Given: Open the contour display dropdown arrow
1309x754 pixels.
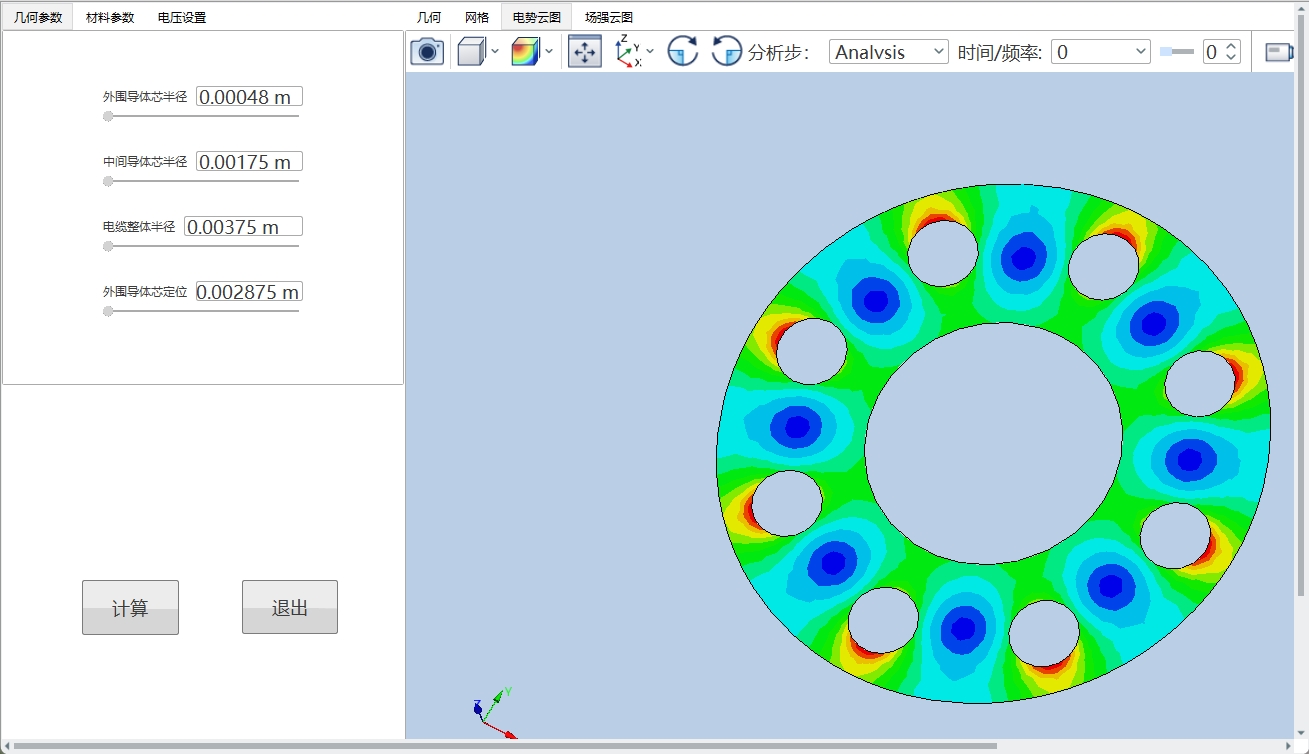Looking at the screenshot, I should pos(549,52).
